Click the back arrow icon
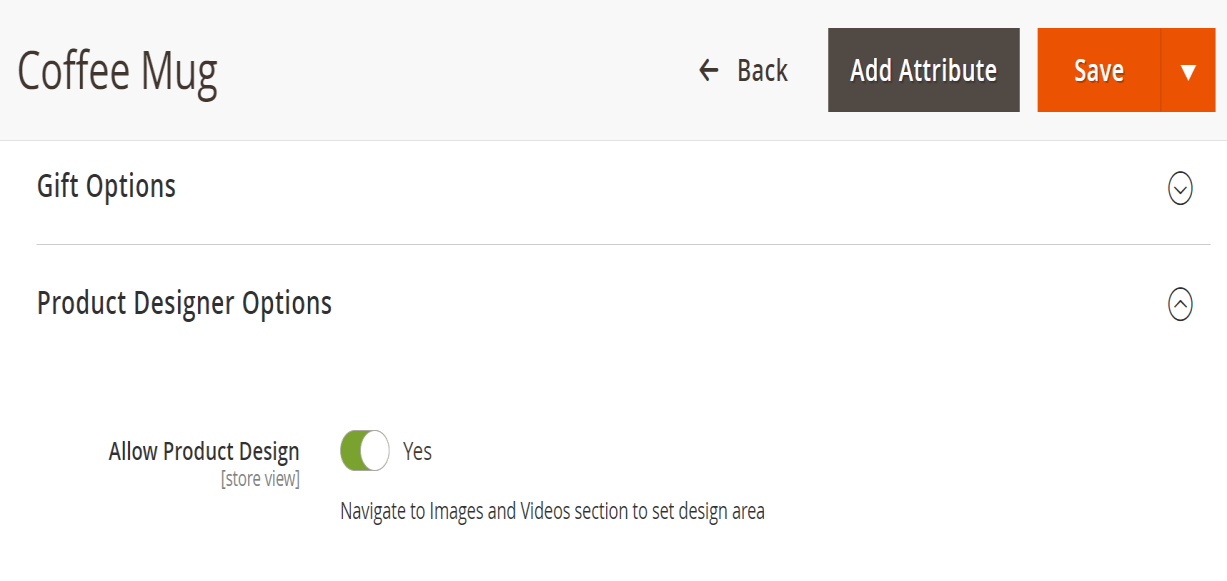The width and height of the screenshot is (1227, 581). pyautogui.click(x=708, y=70)
